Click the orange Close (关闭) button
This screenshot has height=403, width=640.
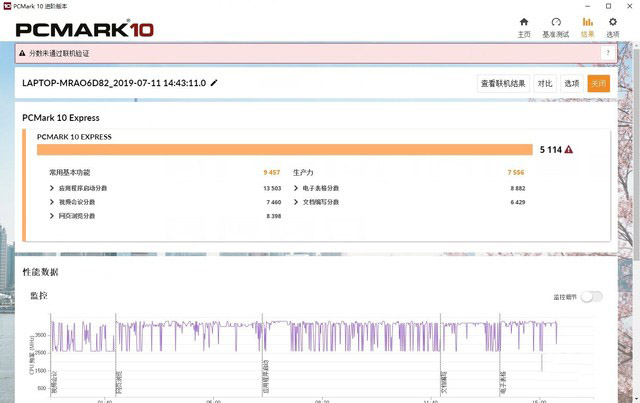click(598, 84)
